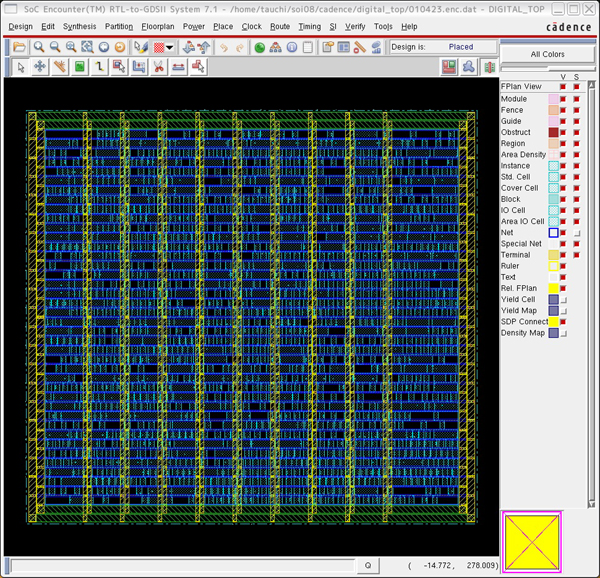Screen dimensions: 600x578
Task: Click the All Colors button
Action: pos(547,54)
